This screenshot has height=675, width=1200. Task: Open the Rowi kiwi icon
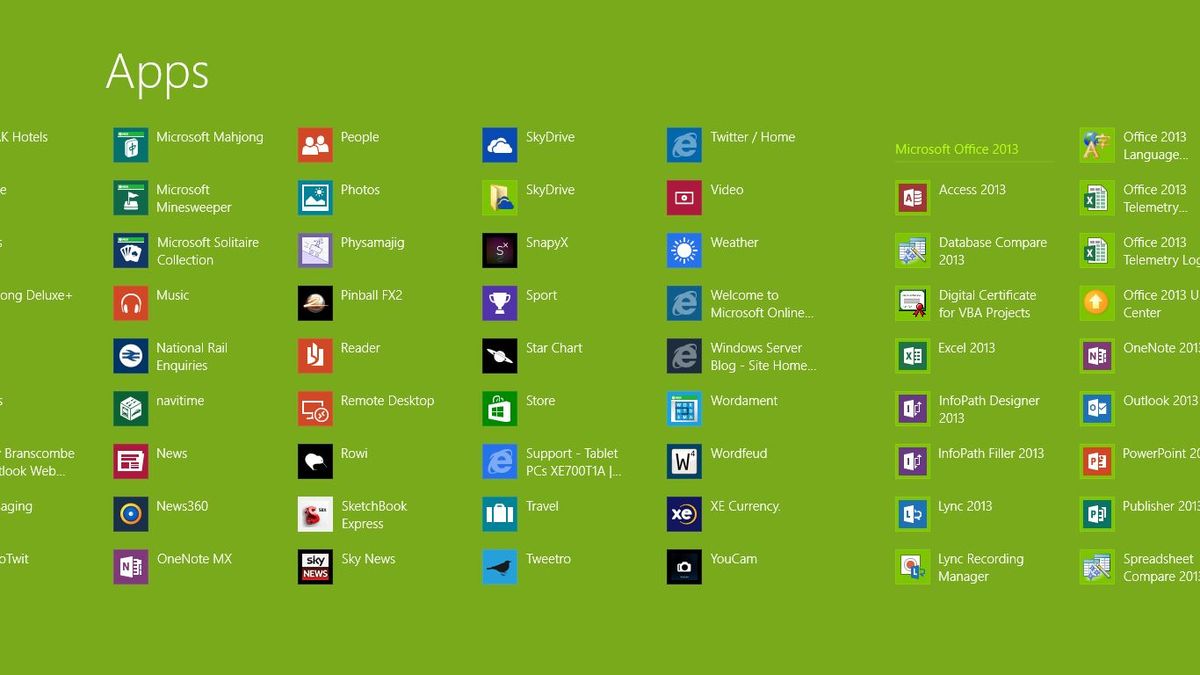(315, 462)
